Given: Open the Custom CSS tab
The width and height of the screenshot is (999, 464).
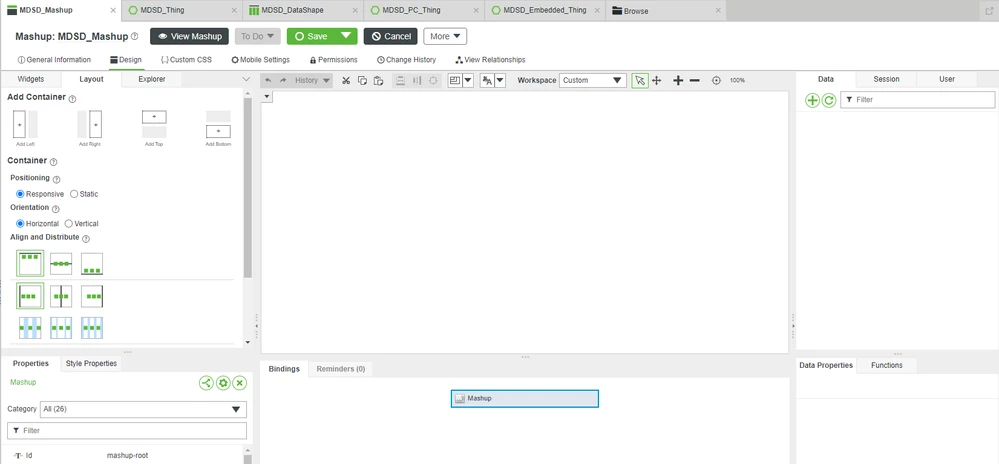Looking at the screenshot, I should (x=186, y=60).
